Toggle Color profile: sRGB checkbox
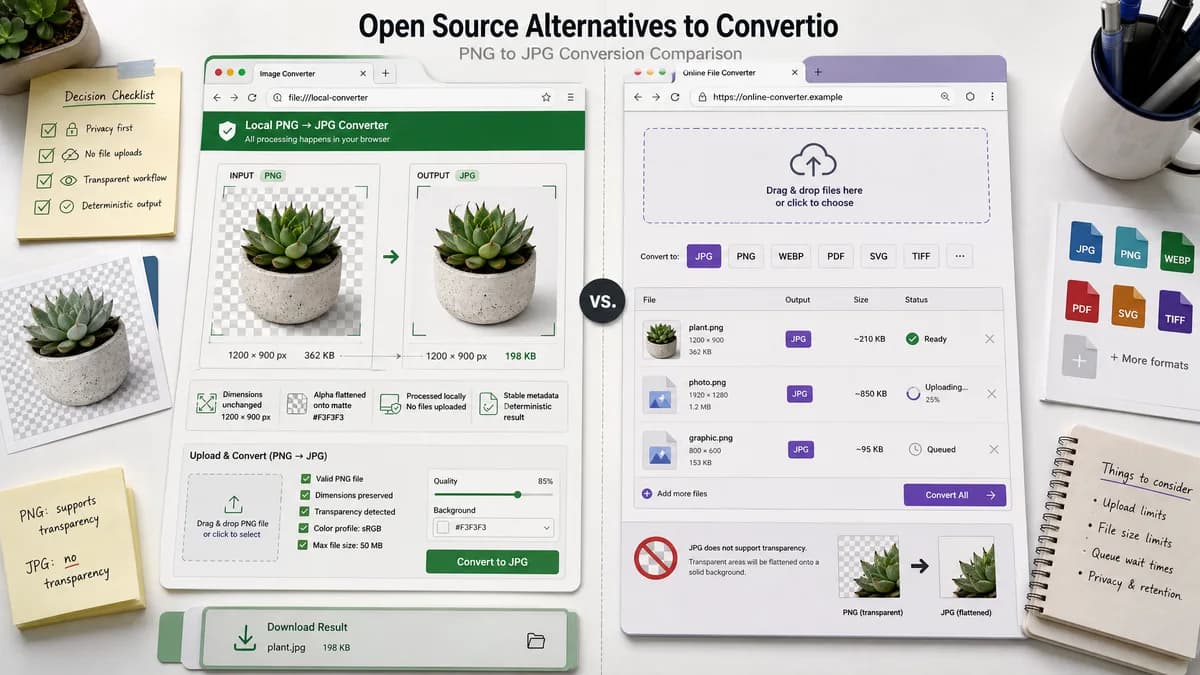 coord(304,528)
